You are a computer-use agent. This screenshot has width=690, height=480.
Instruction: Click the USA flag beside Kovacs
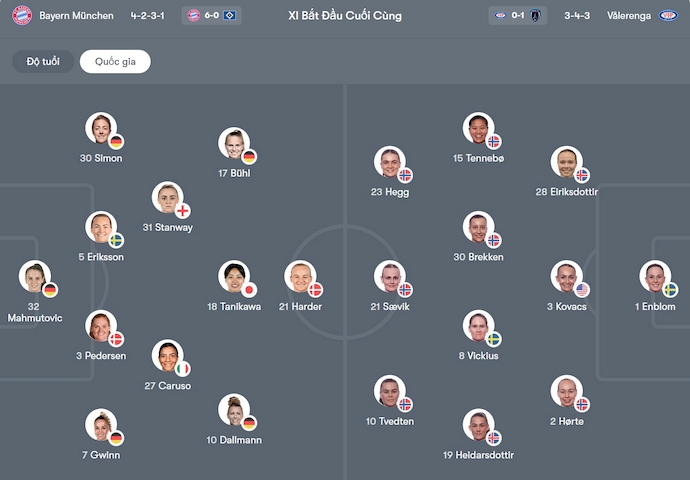(x=582, y=290)
